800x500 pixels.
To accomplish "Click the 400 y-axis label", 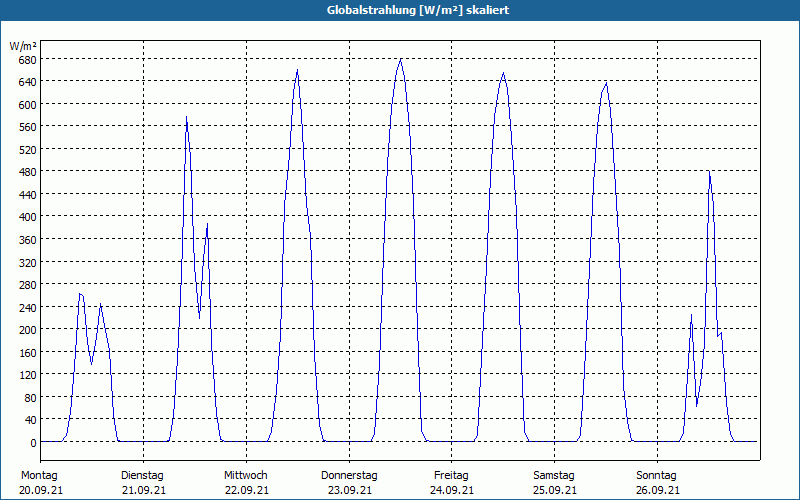I will 27,217.
